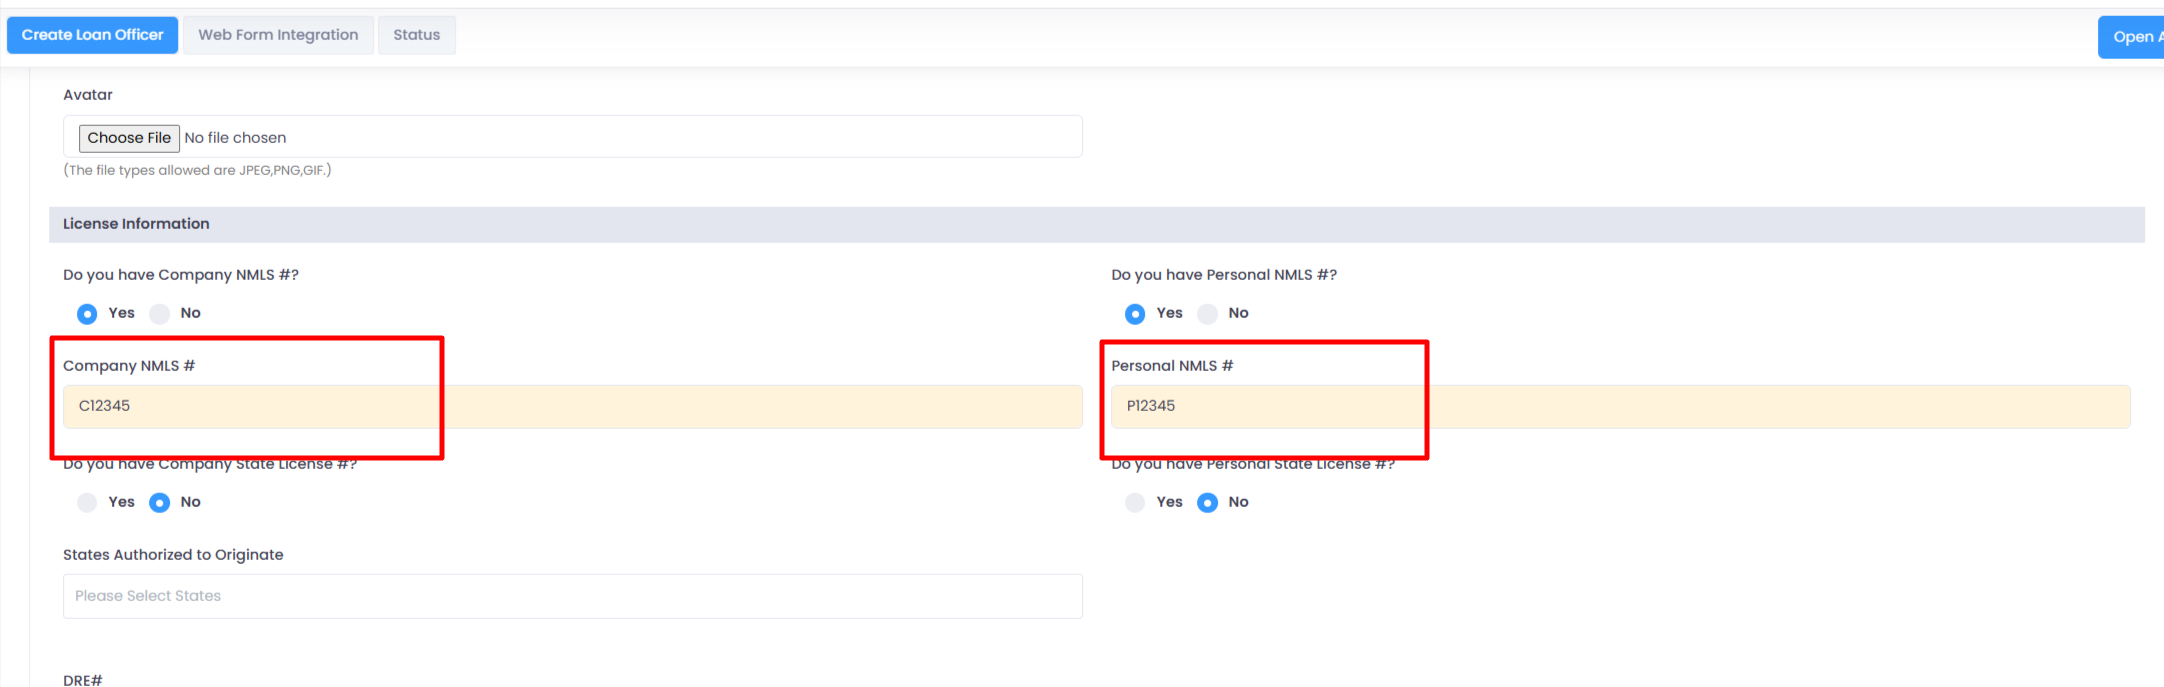Image resolution: width=2164 pixels, height=687 pixels.
Task: Select Yes for Personal NMLS # question
Action: 1135,314
